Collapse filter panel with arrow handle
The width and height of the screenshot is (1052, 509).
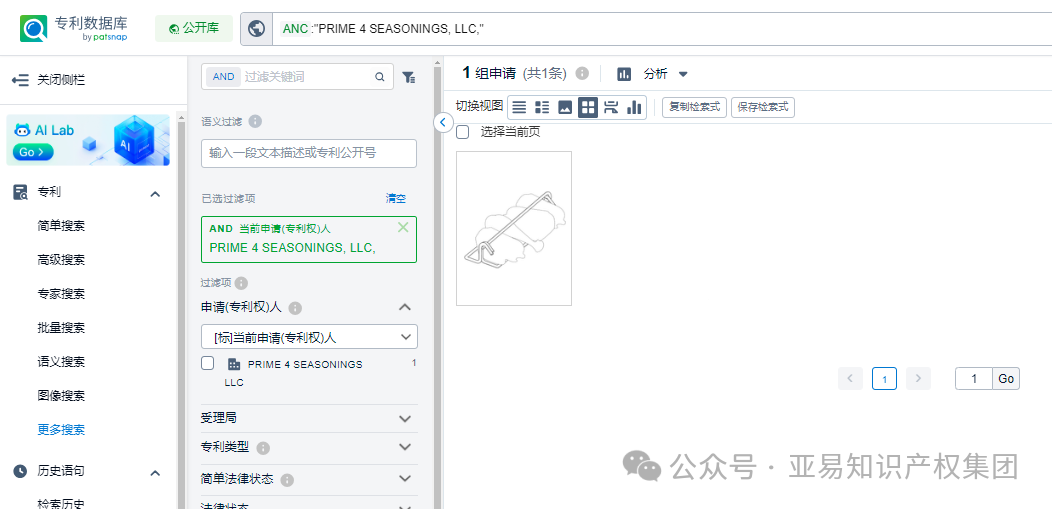coord(443,122)
